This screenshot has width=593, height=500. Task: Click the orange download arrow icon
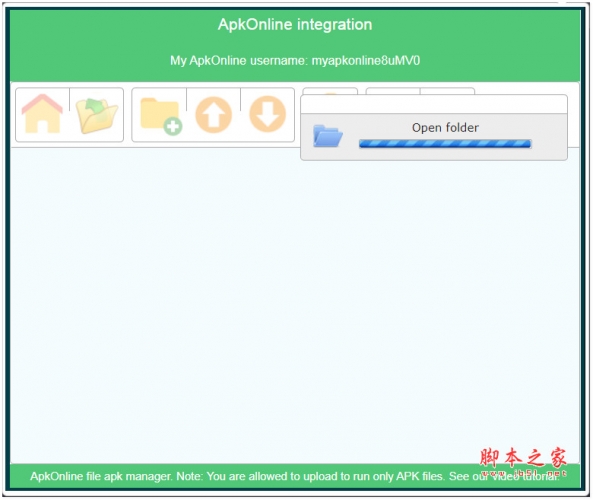click(x=267, y=114)
